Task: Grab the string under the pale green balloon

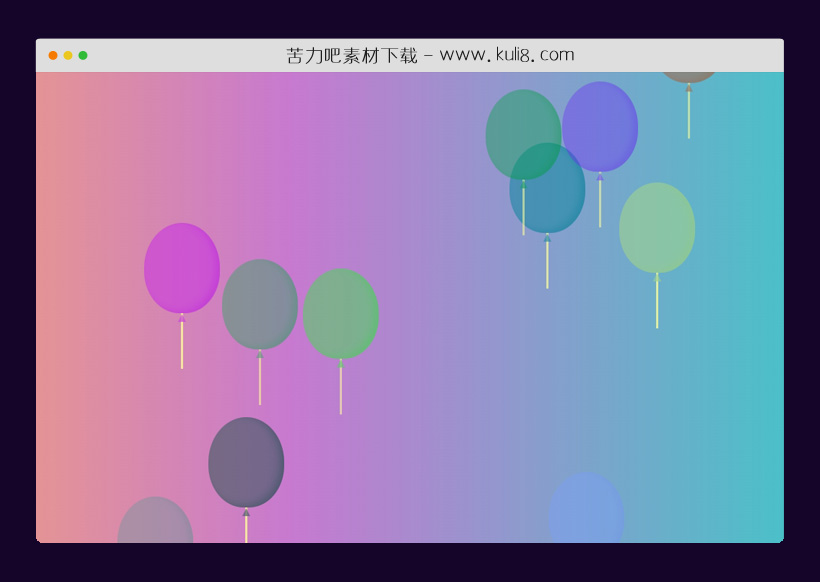Action: click(657, 304)
